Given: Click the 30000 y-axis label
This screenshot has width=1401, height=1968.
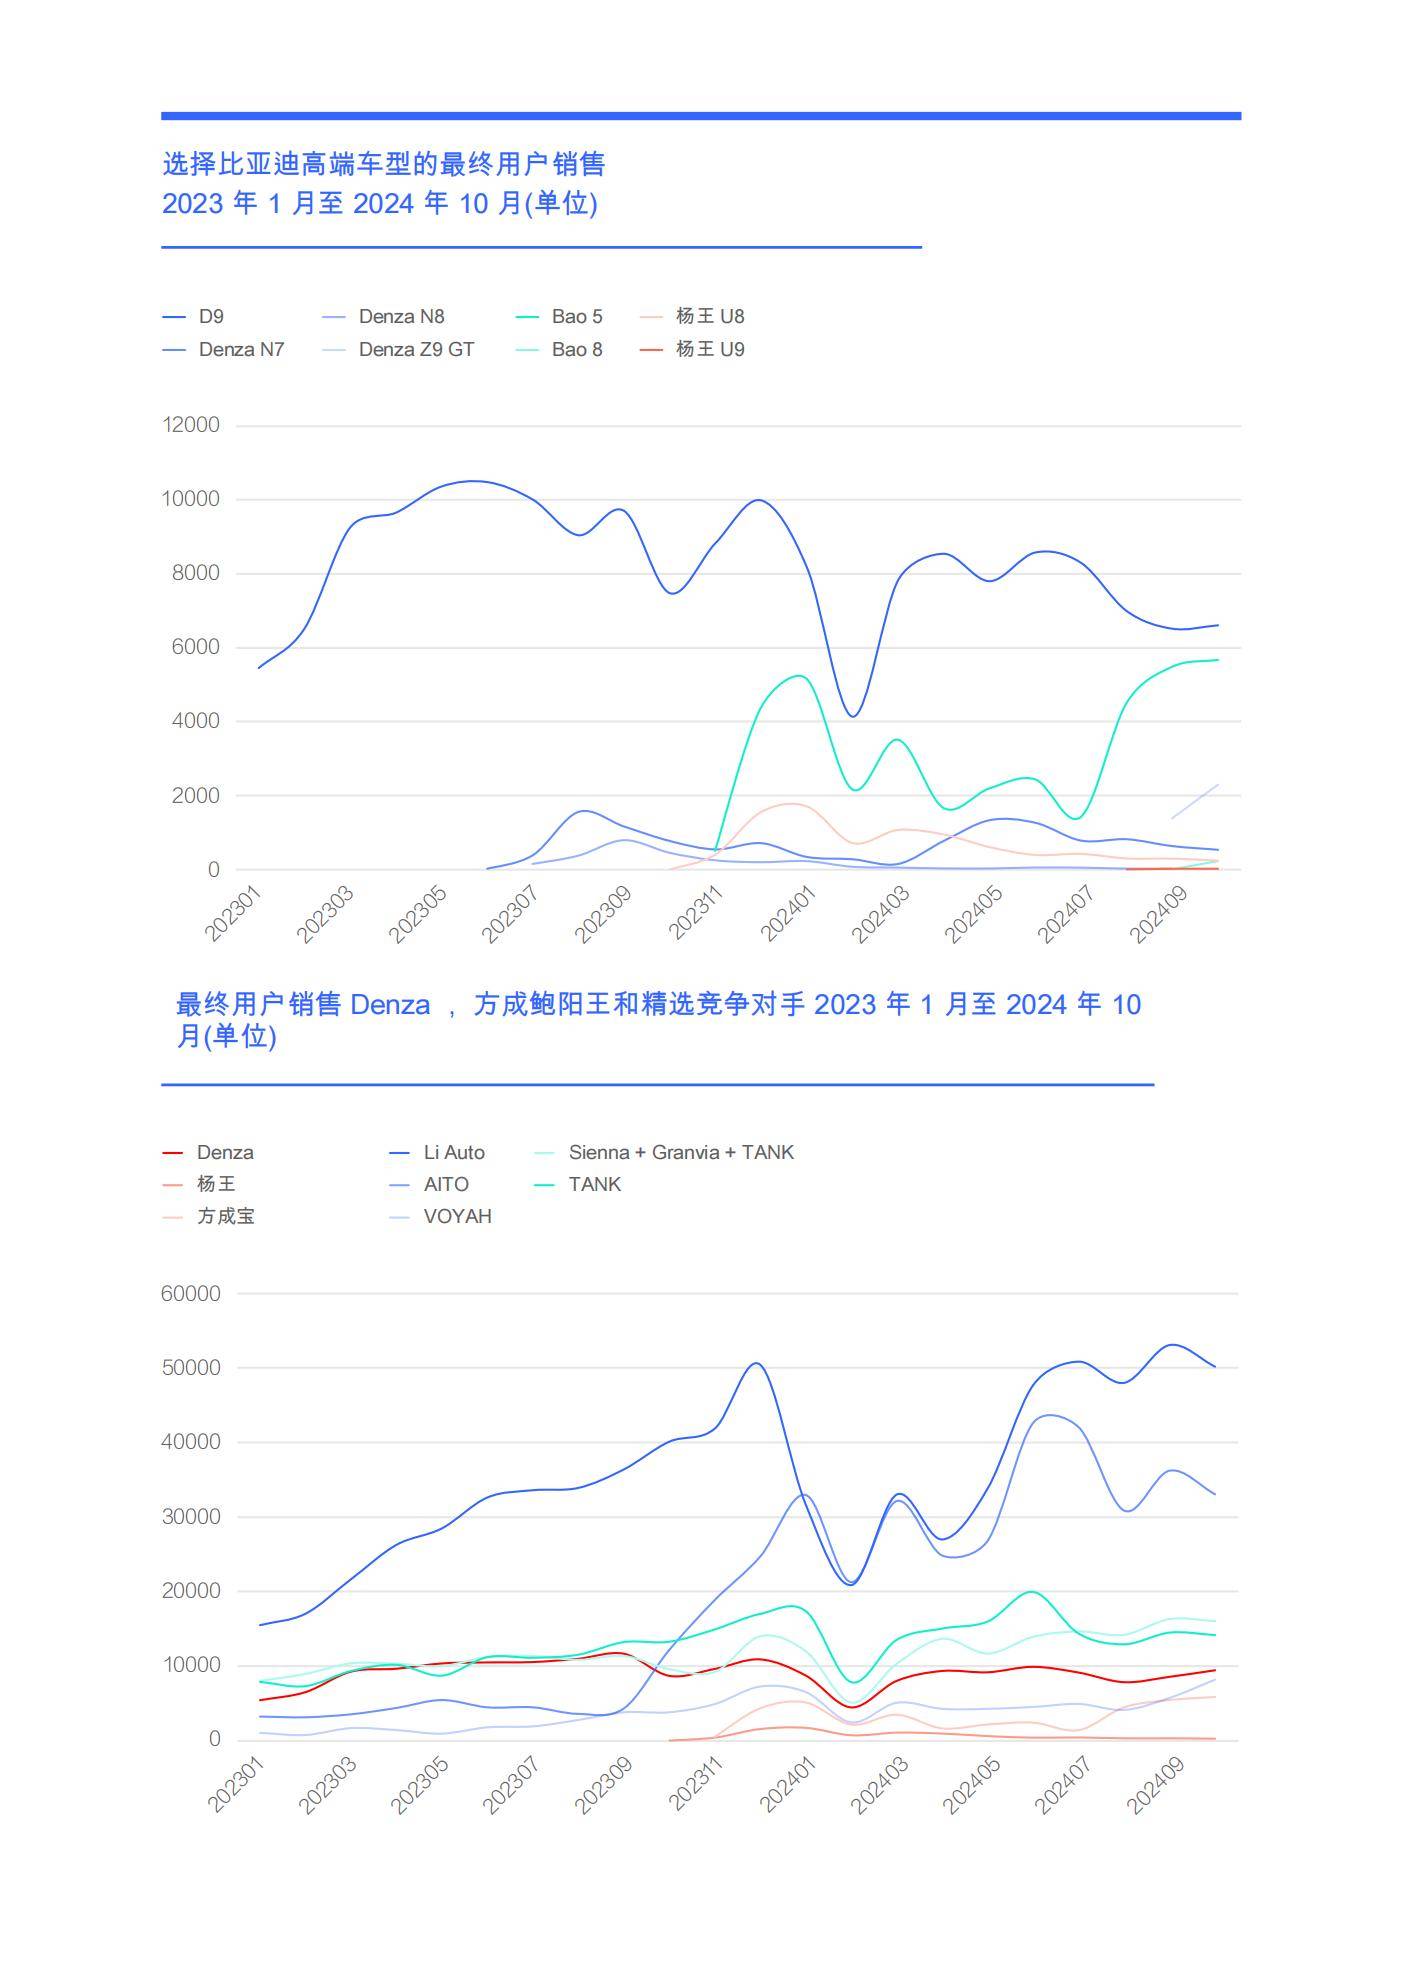Looking at the screenshot, I should 191,1517.
